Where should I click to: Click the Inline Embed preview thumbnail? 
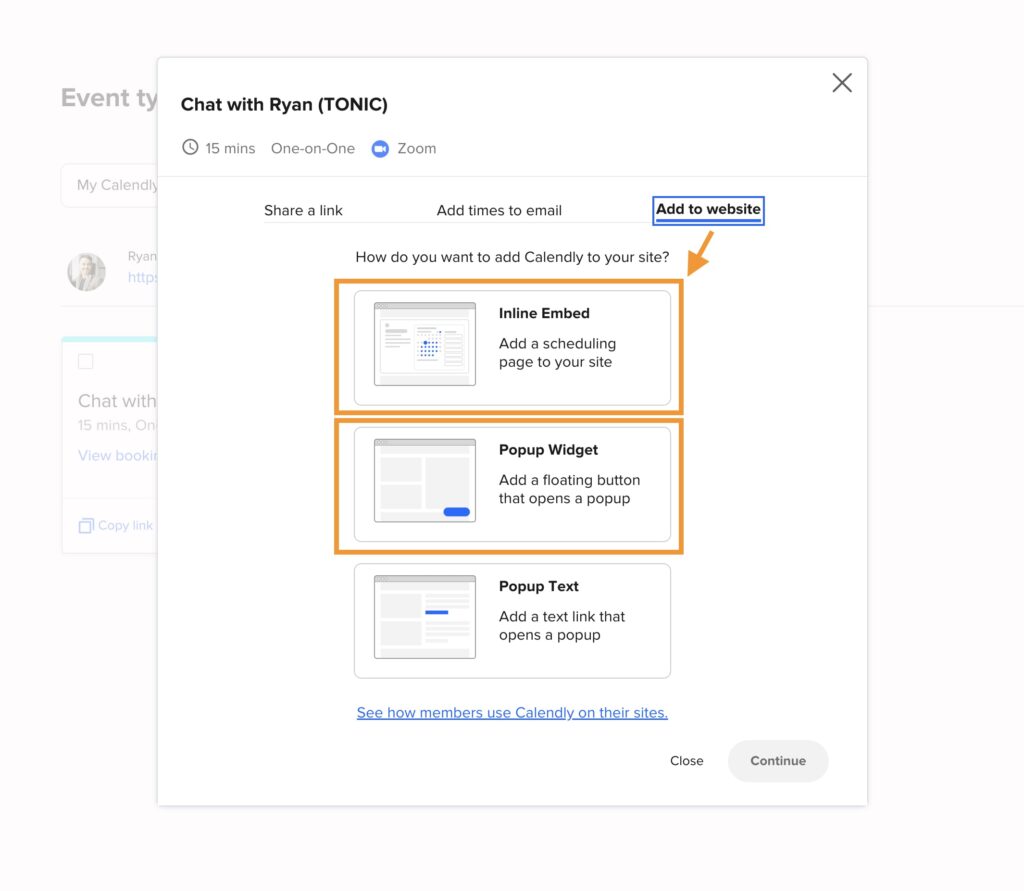coord(424,344)
